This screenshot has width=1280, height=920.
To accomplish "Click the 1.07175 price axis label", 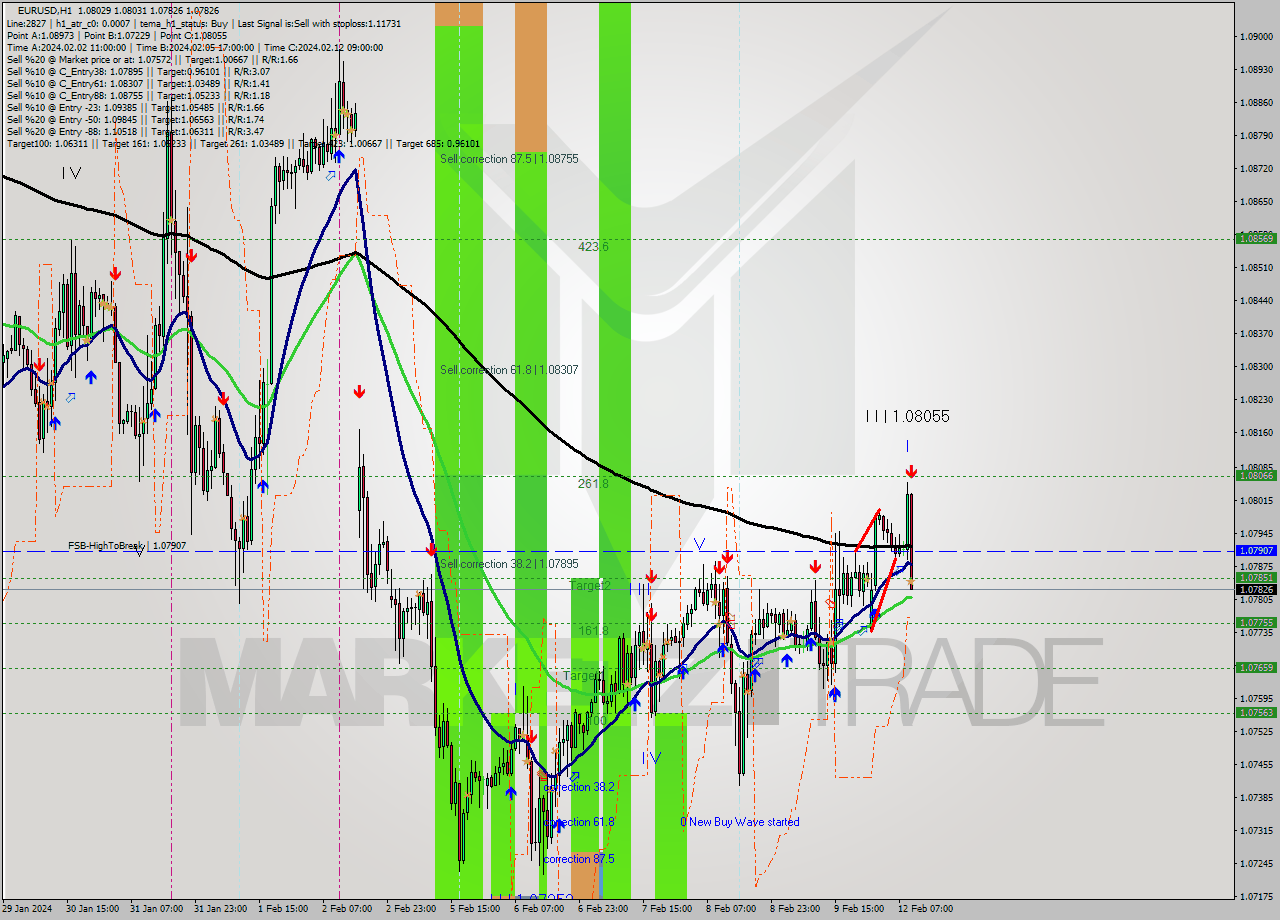I will click(x=1256, y=896).
